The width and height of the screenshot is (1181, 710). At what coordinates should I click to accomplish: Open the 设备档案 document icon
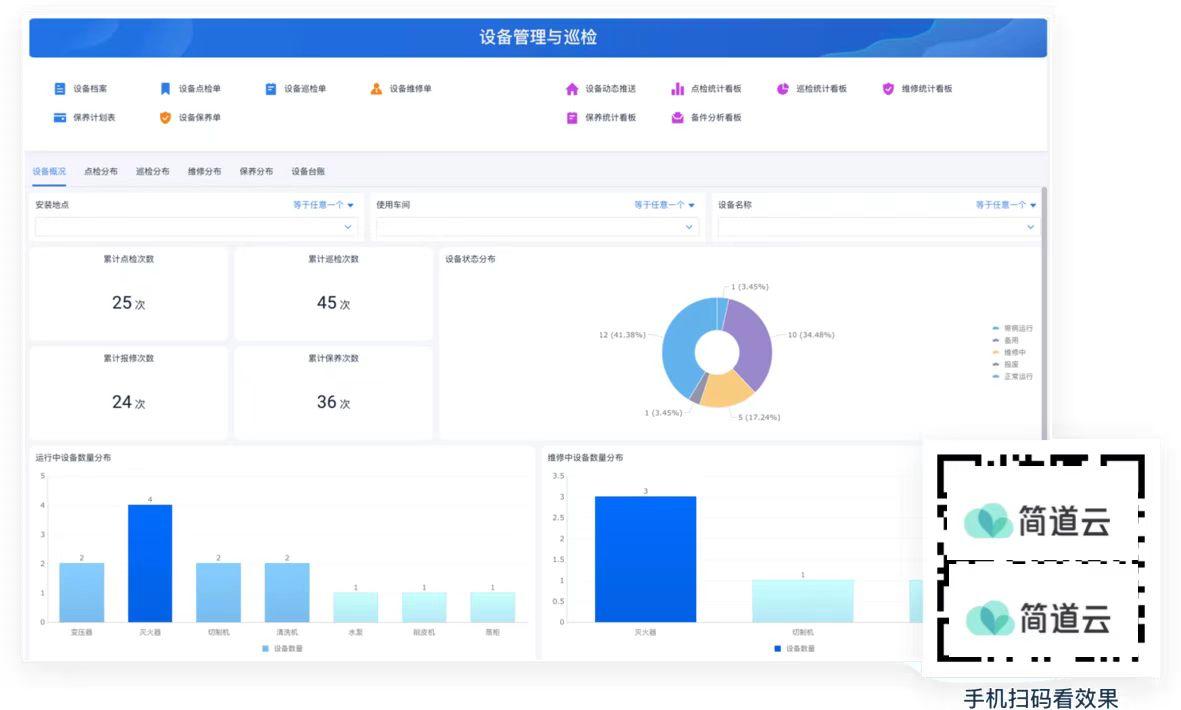pos(60,89)
